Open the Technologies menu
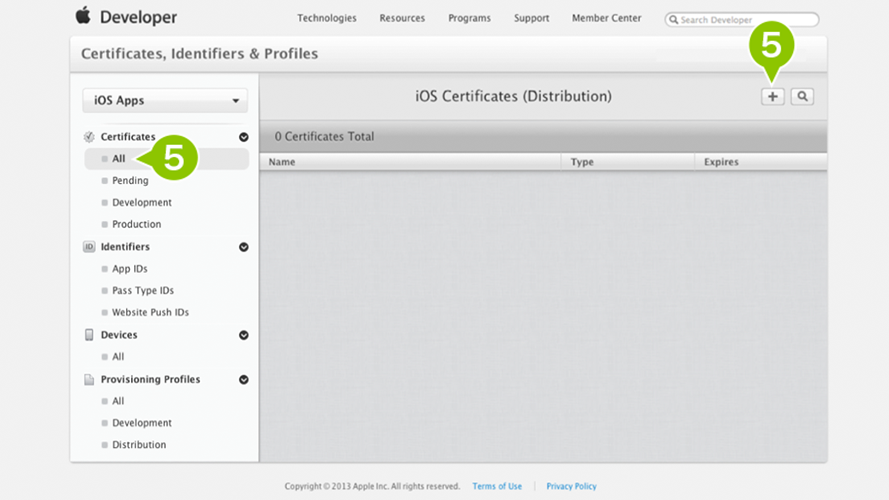Viewport: 889px width, 500px height. coord(327,18)
